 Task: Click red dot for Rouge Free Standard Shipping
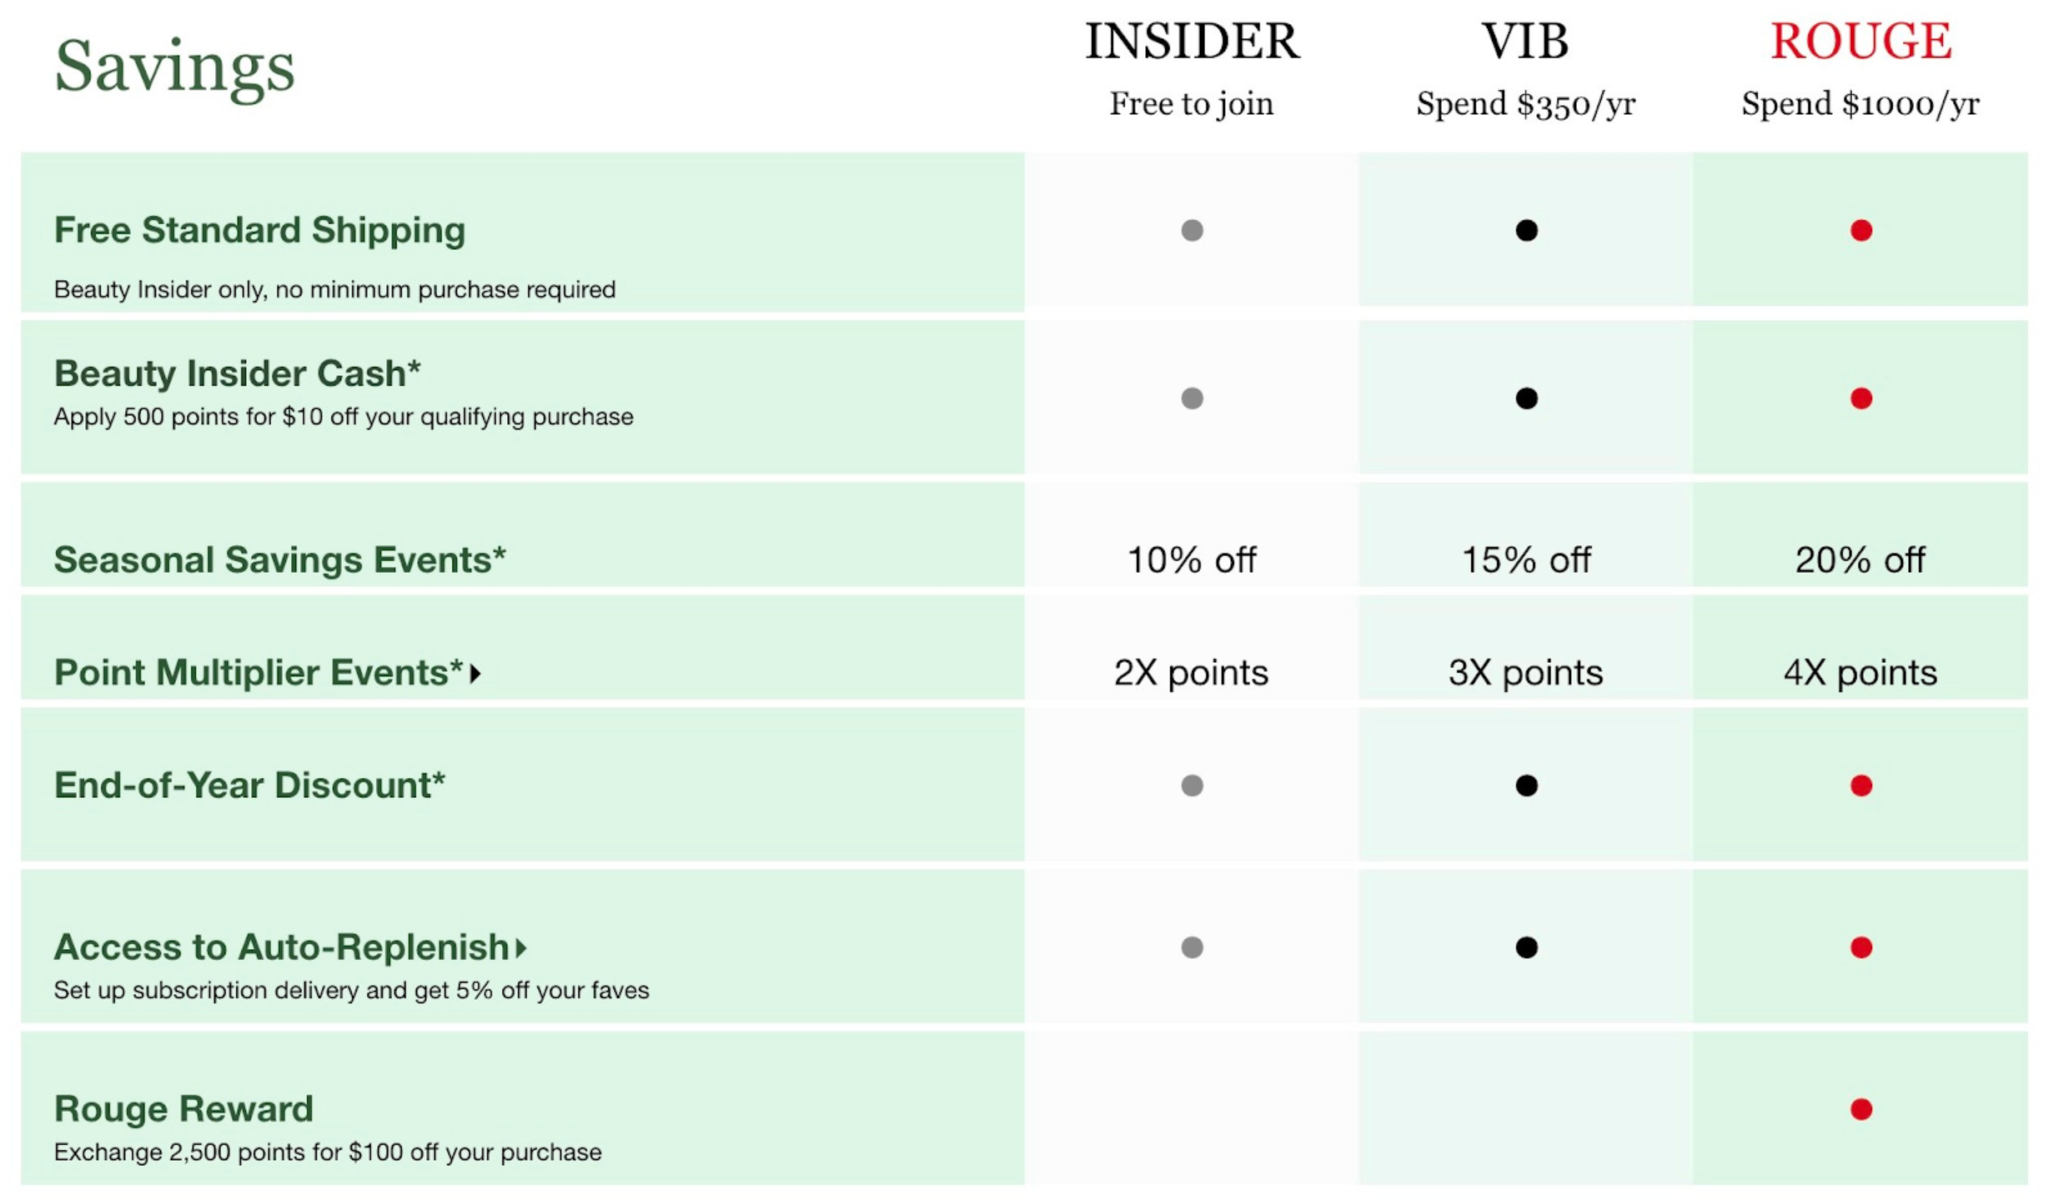point(1860,230)
